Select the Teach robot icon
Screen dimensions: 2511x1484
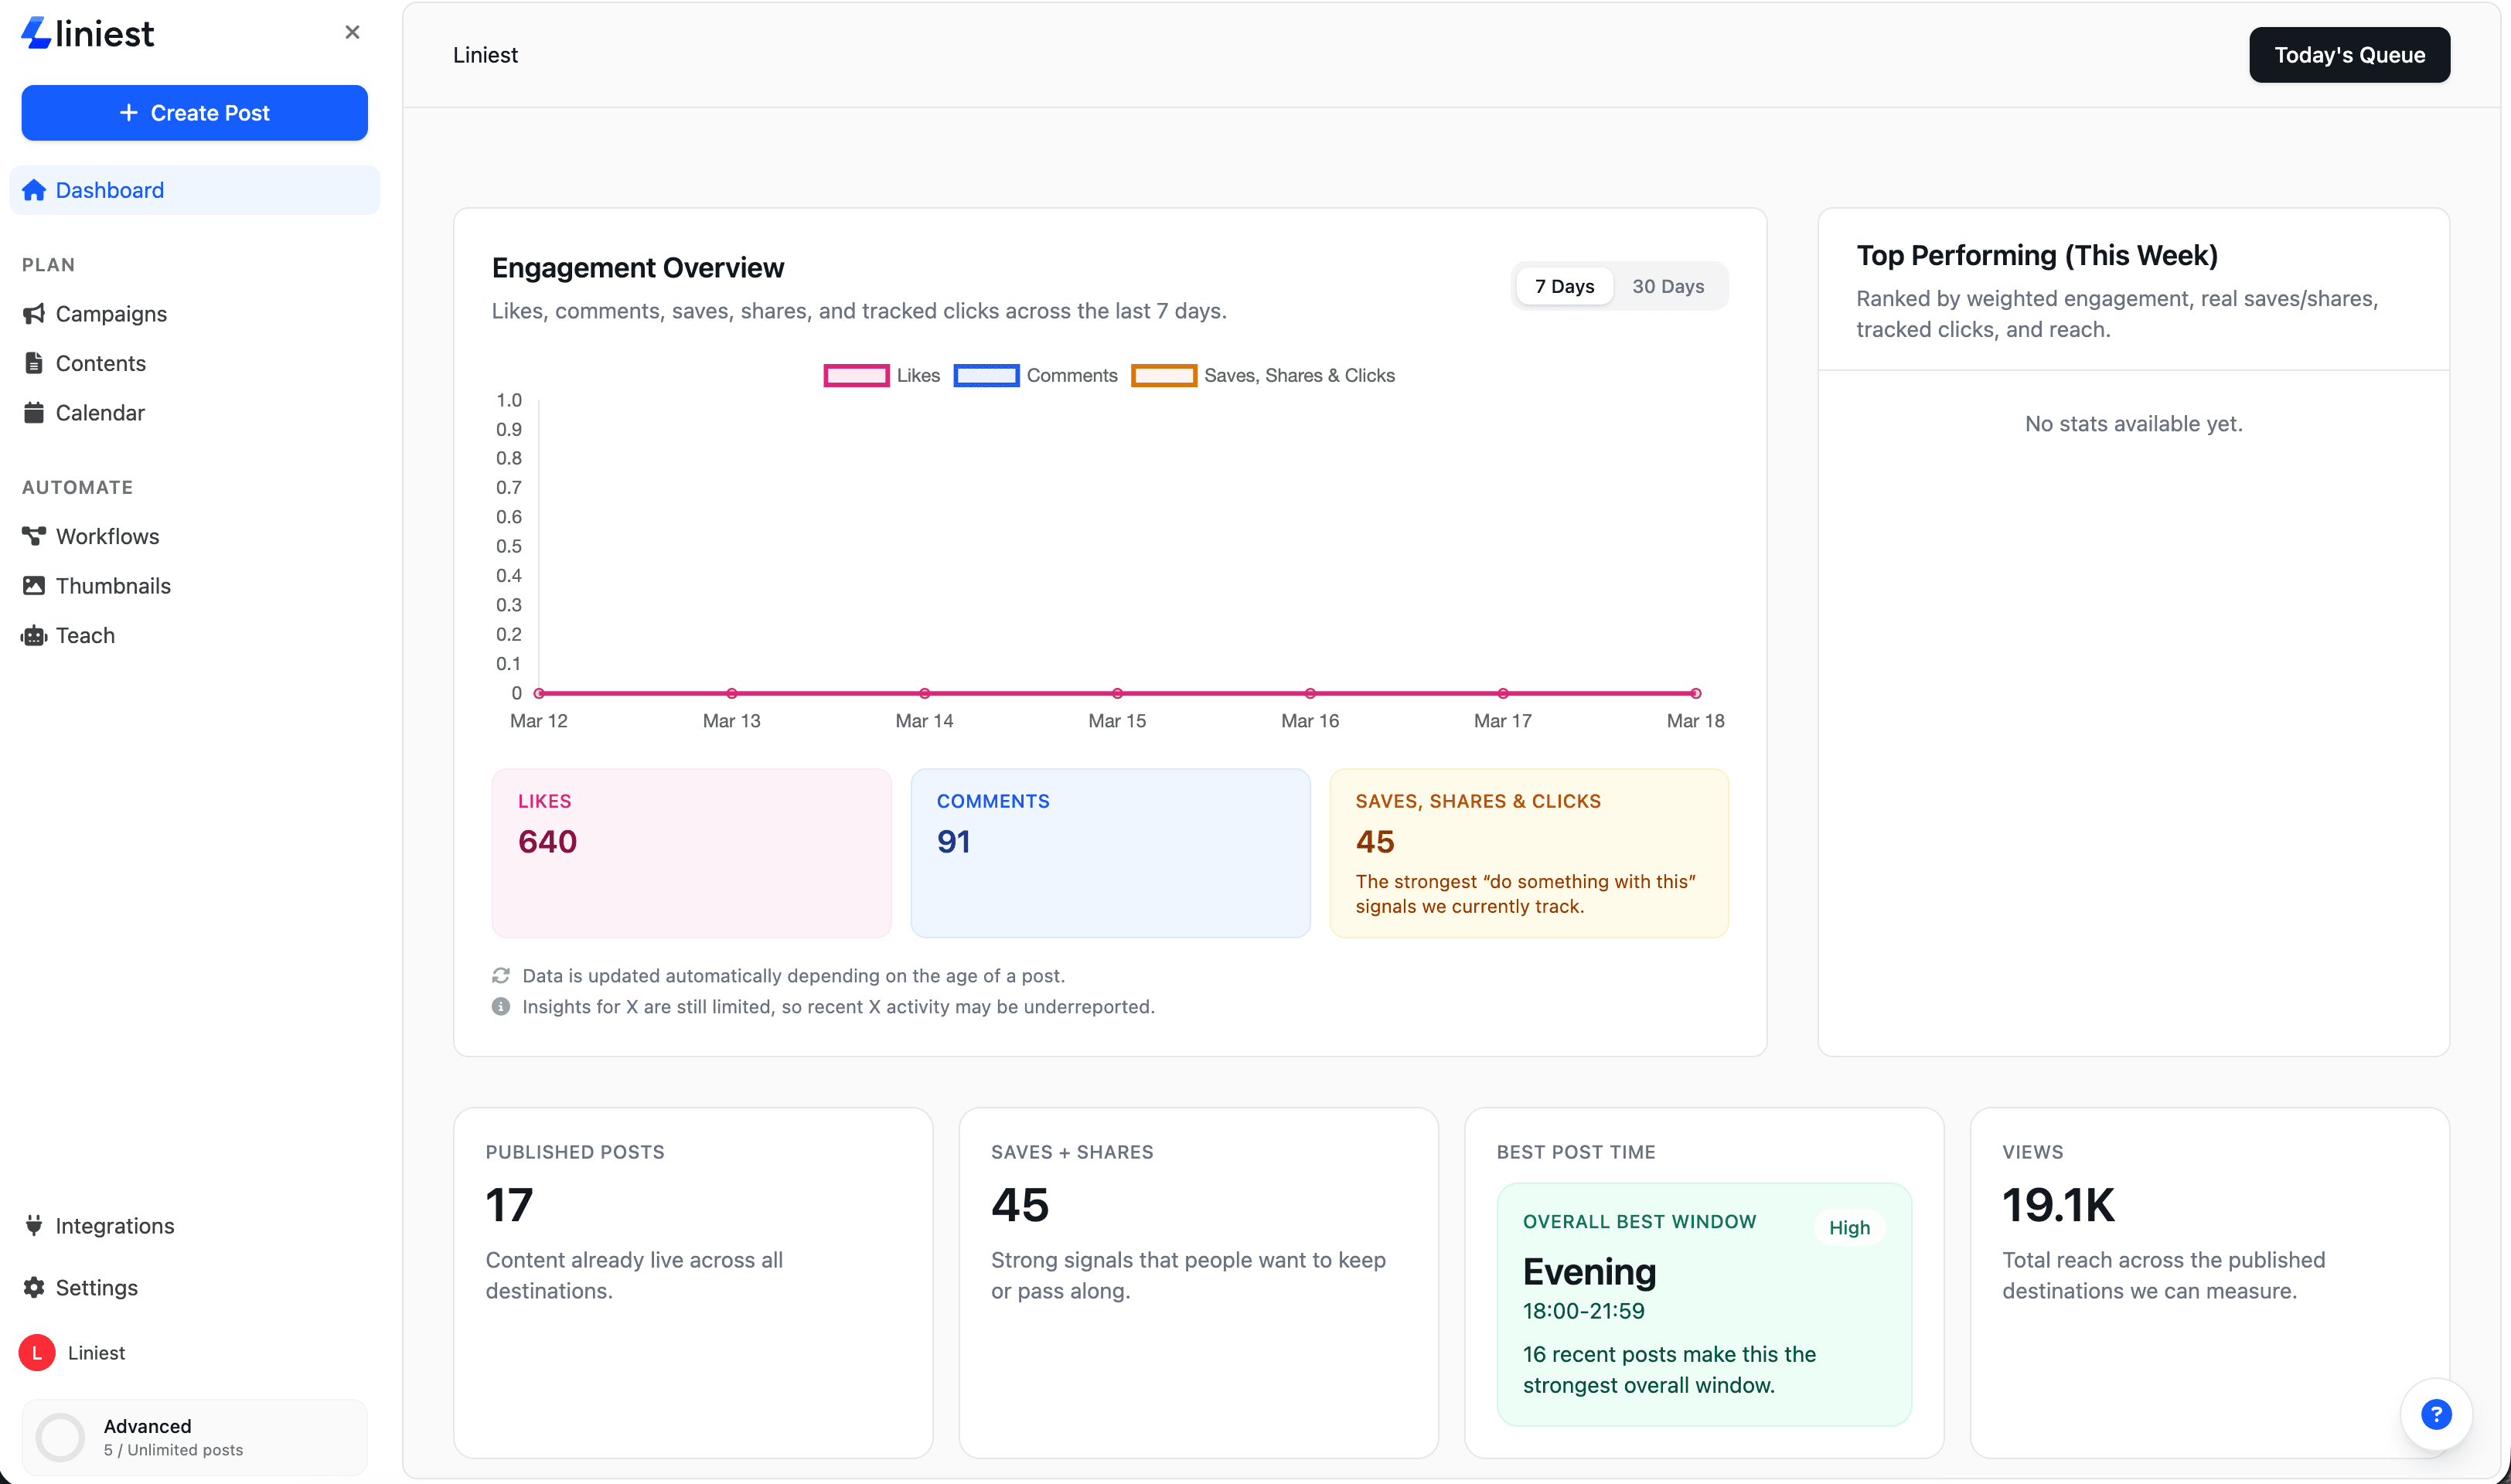35,635
